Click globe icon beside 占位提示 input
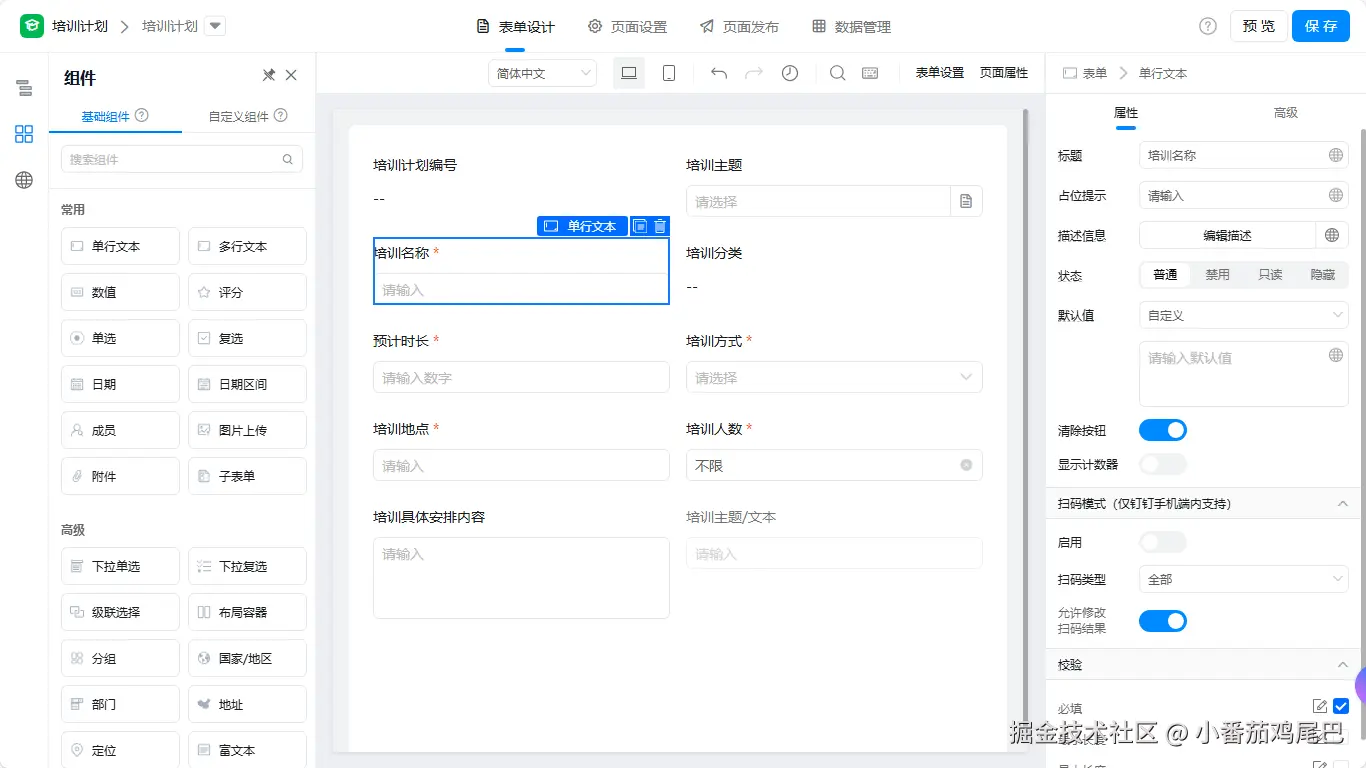Image resolution: width=1366 pixels, height=768 pixels. (1335, 195)
